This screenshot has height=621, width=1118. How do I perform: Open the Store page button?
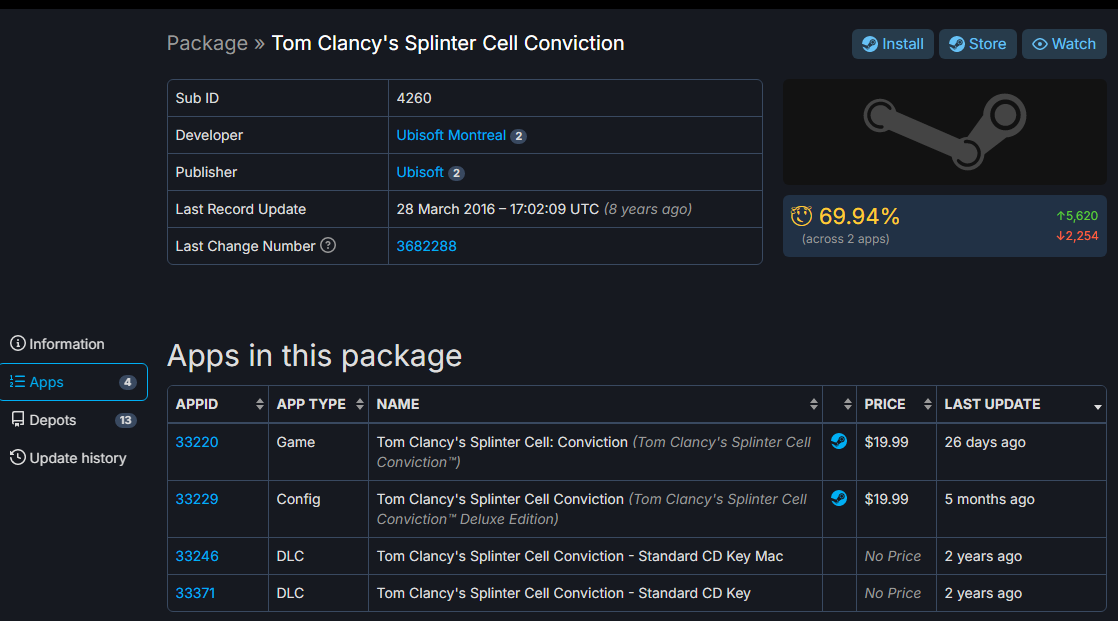click(978, 44)
